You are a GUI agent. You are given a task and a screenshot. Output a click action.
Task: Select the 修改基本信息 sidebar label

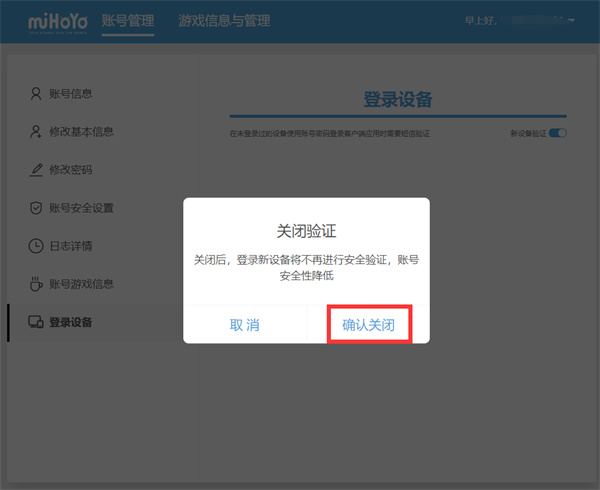click(x=81, y=132)
